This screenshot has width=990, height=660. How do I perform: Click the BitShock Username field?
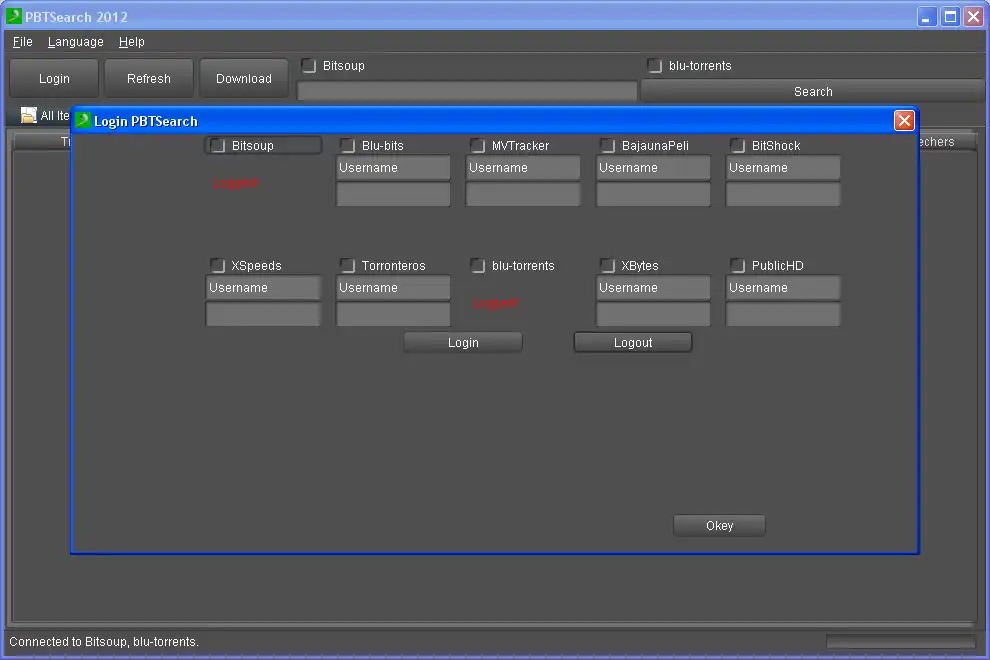(783, 167)
